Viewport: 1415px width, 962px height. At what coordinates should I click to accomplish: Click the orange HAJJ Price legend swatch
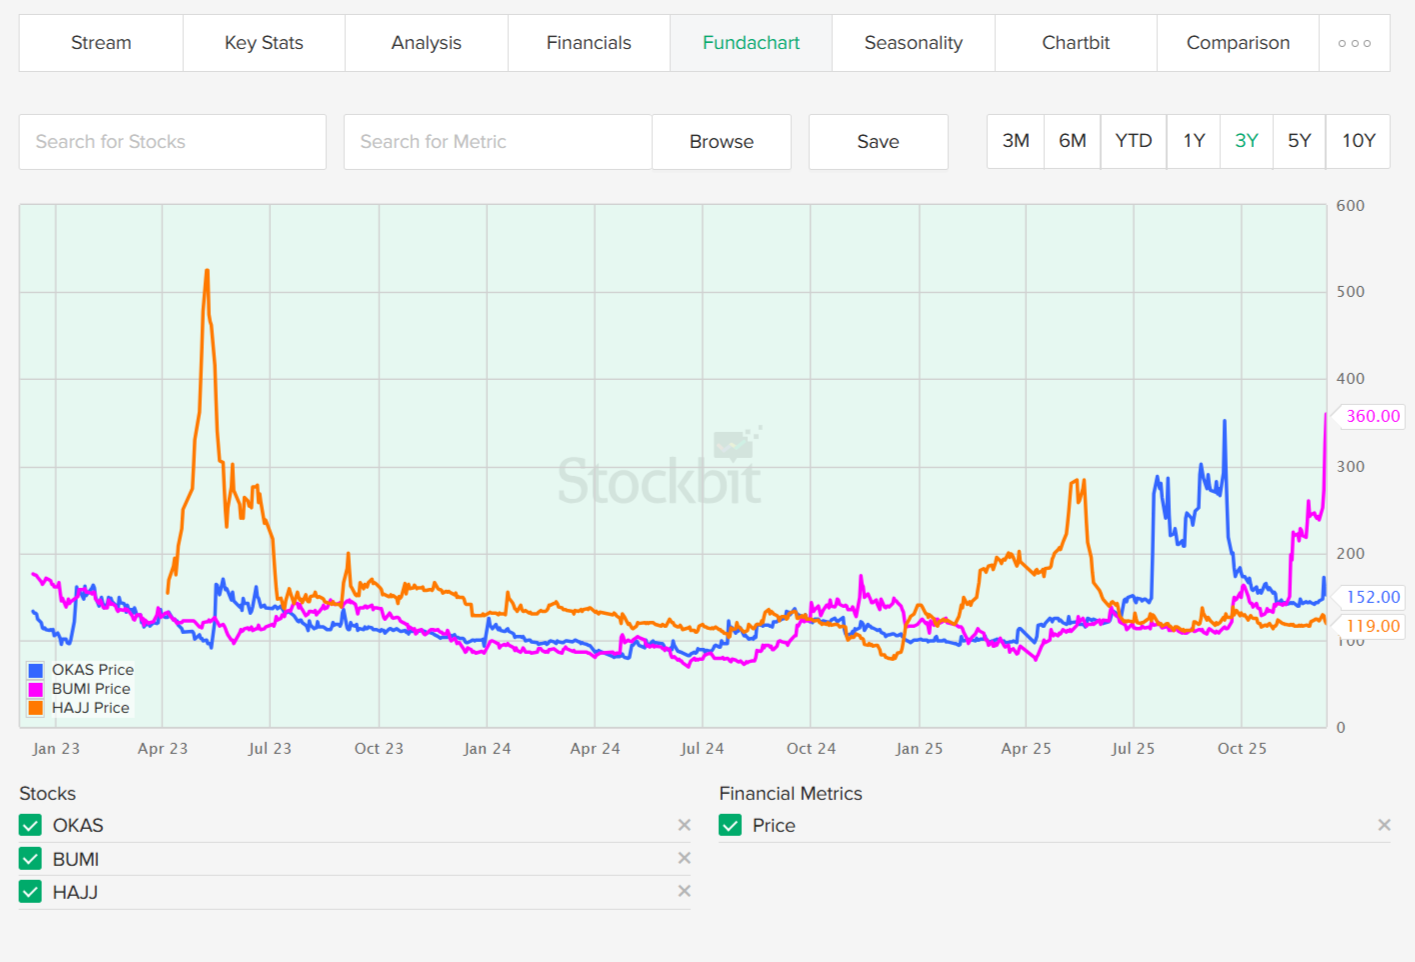coord(36,708)
